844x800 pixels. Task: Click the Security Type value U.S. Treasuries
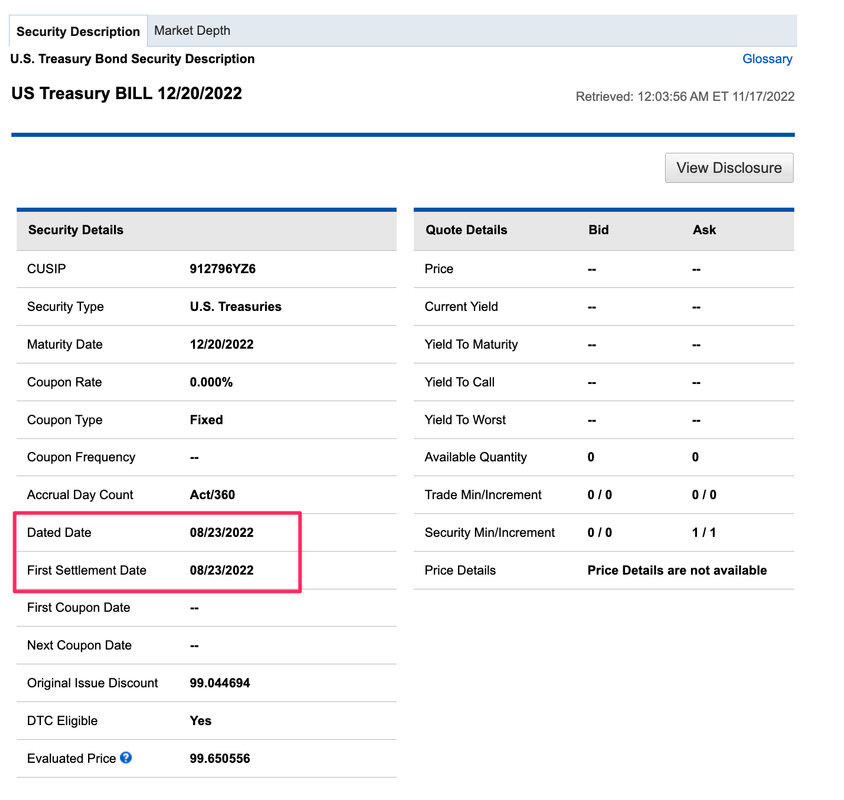(235, 306)
